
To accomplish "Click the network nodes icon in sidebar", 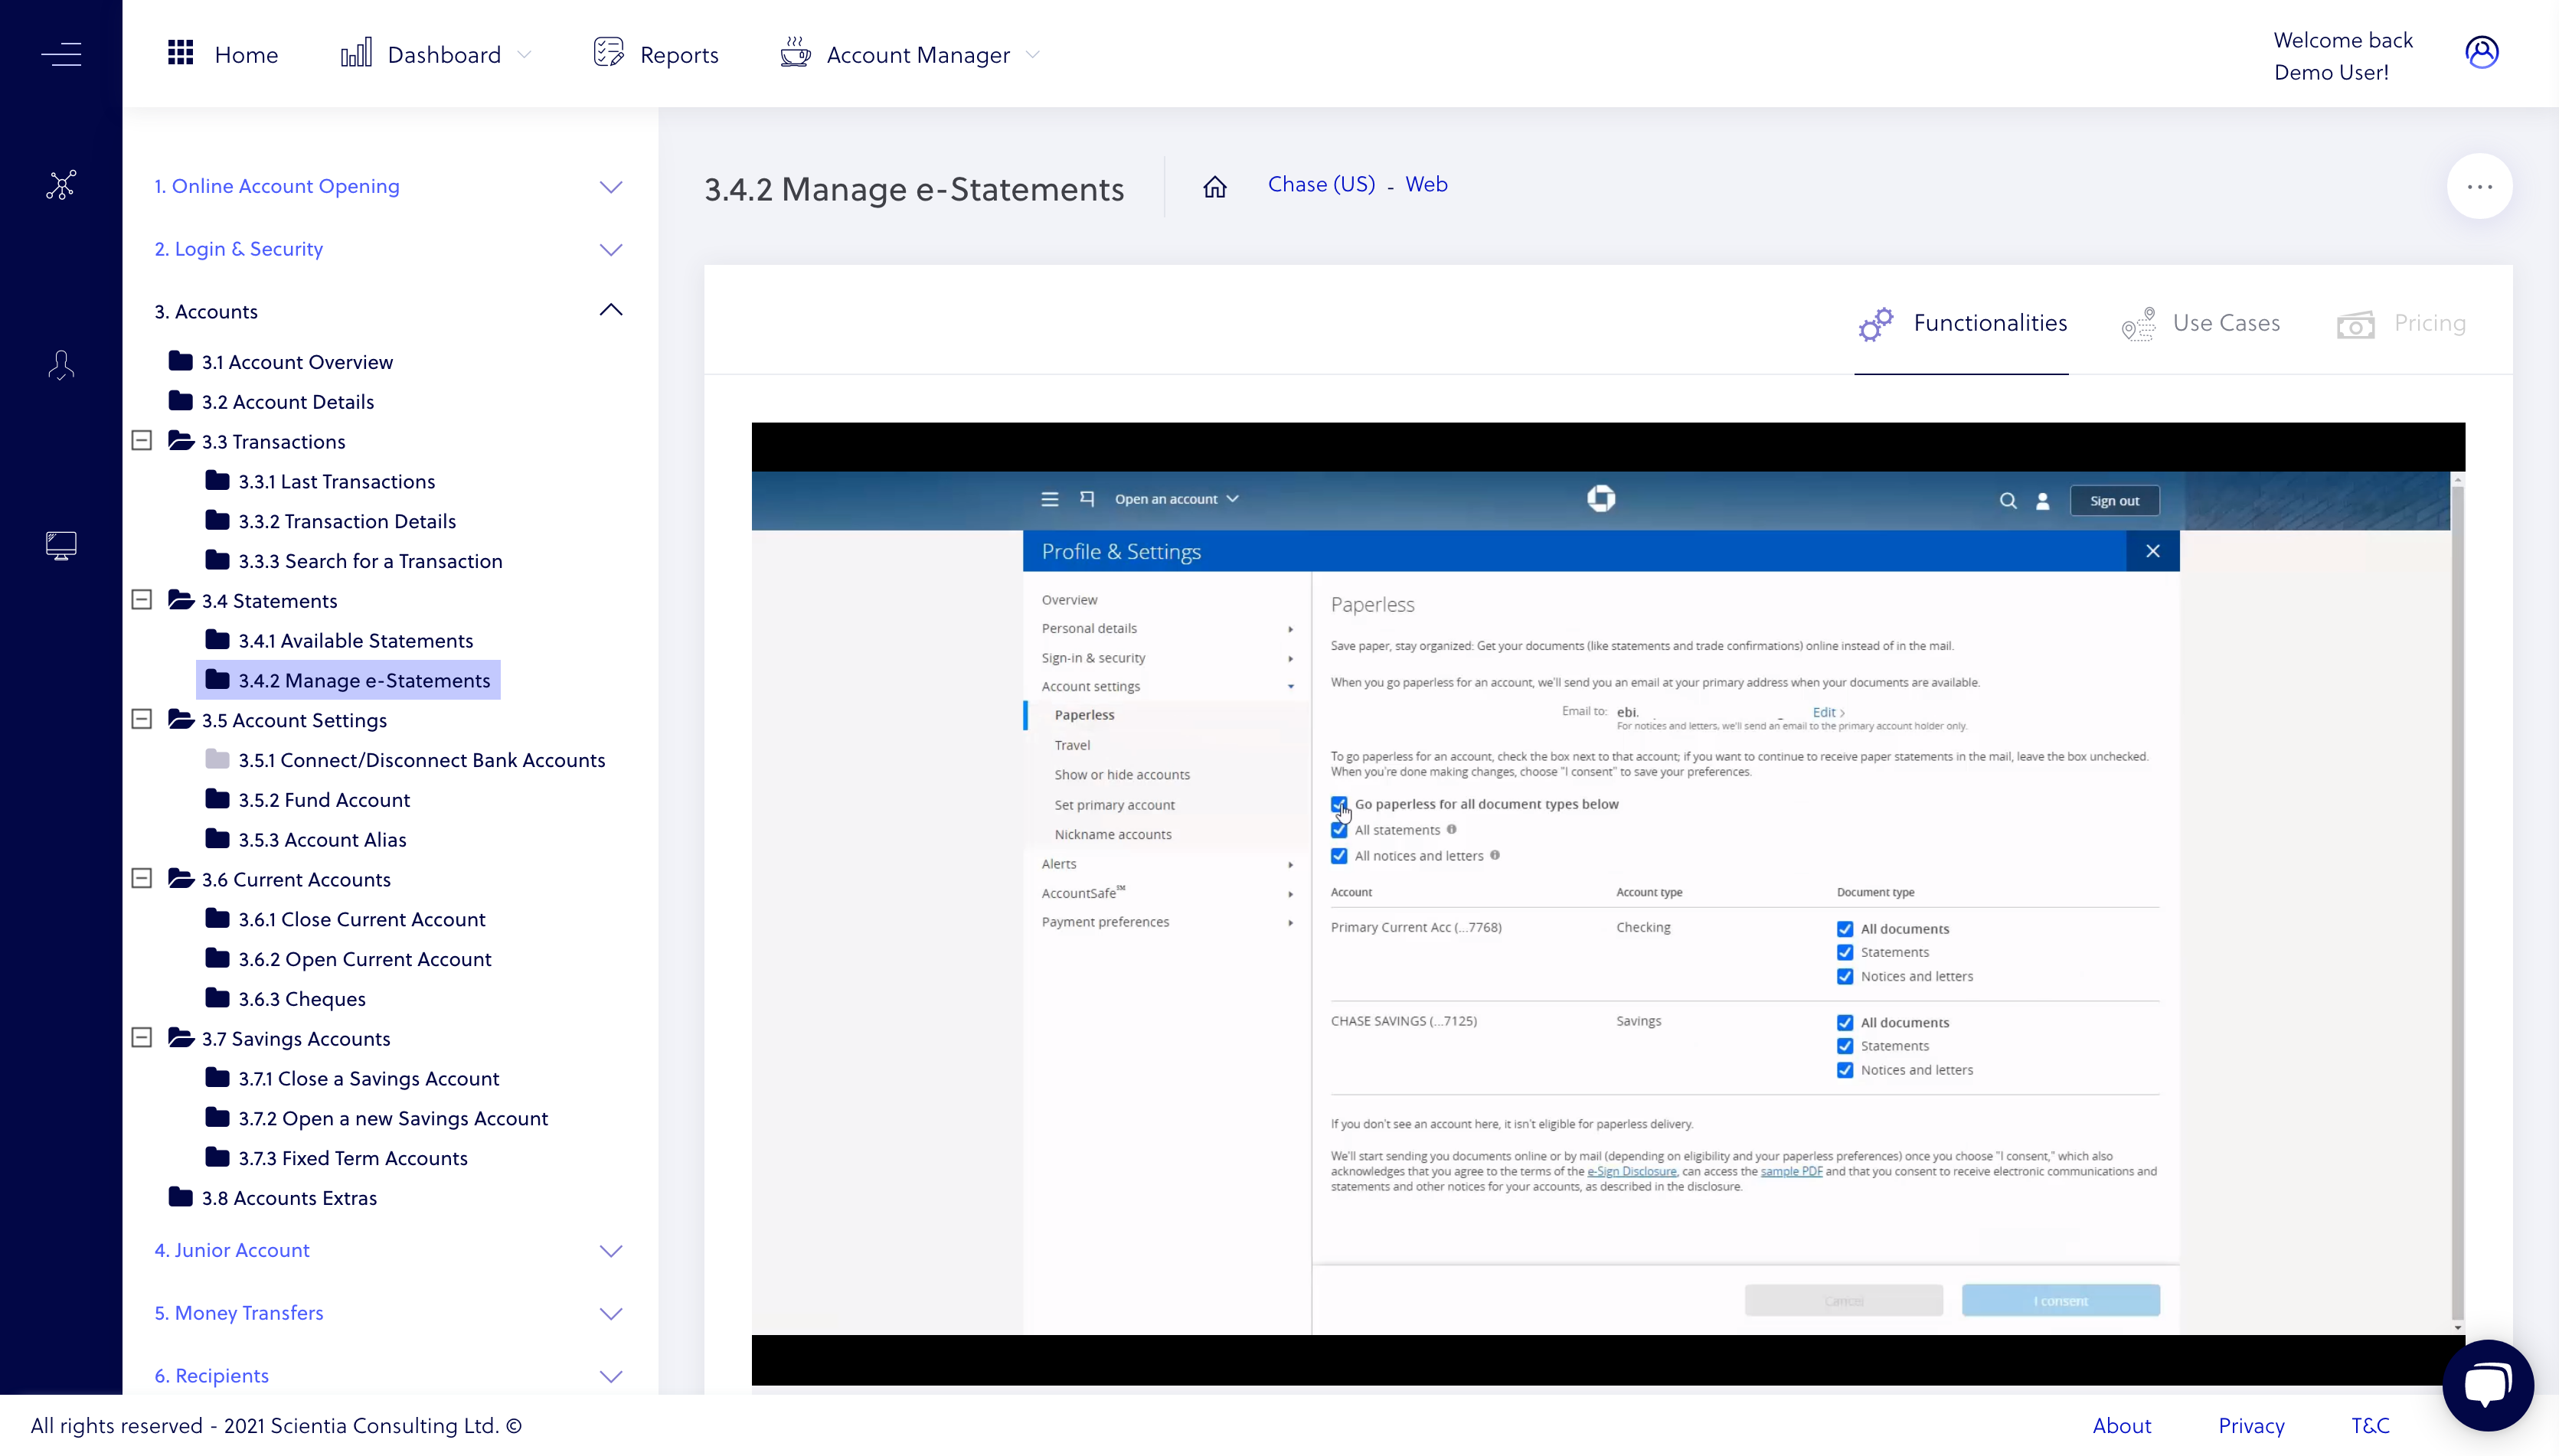I will 61,185.
